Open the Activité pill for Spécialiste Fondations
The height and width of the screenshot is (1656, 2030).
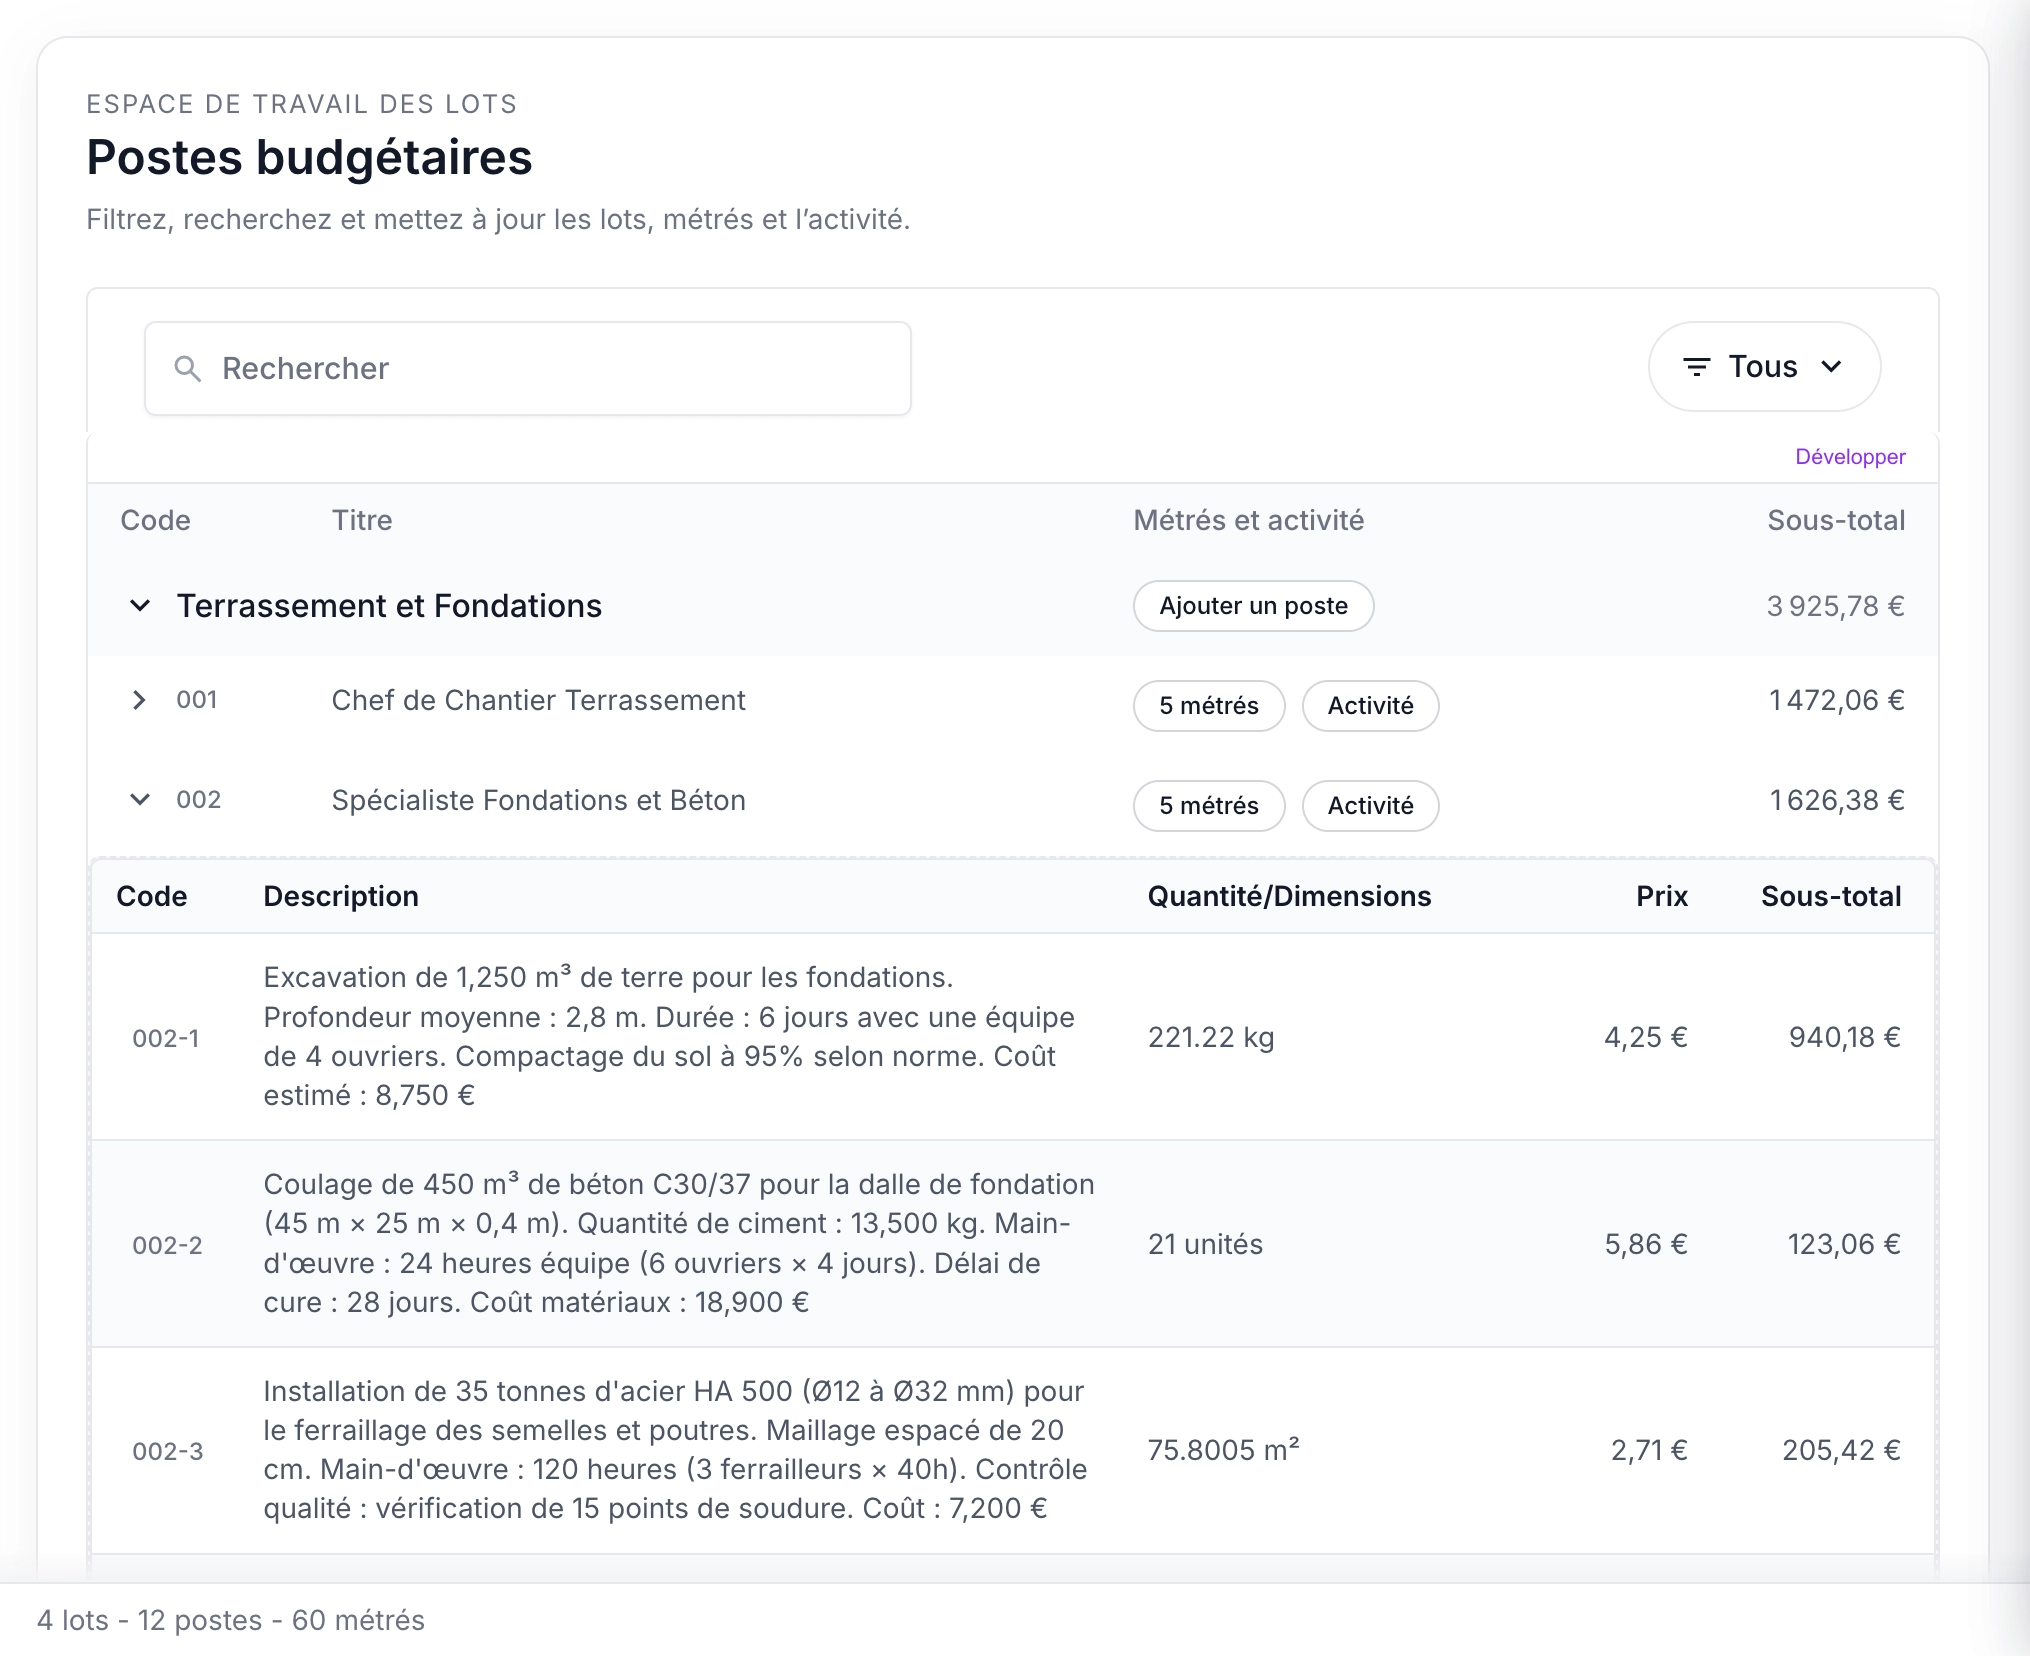1370,806
